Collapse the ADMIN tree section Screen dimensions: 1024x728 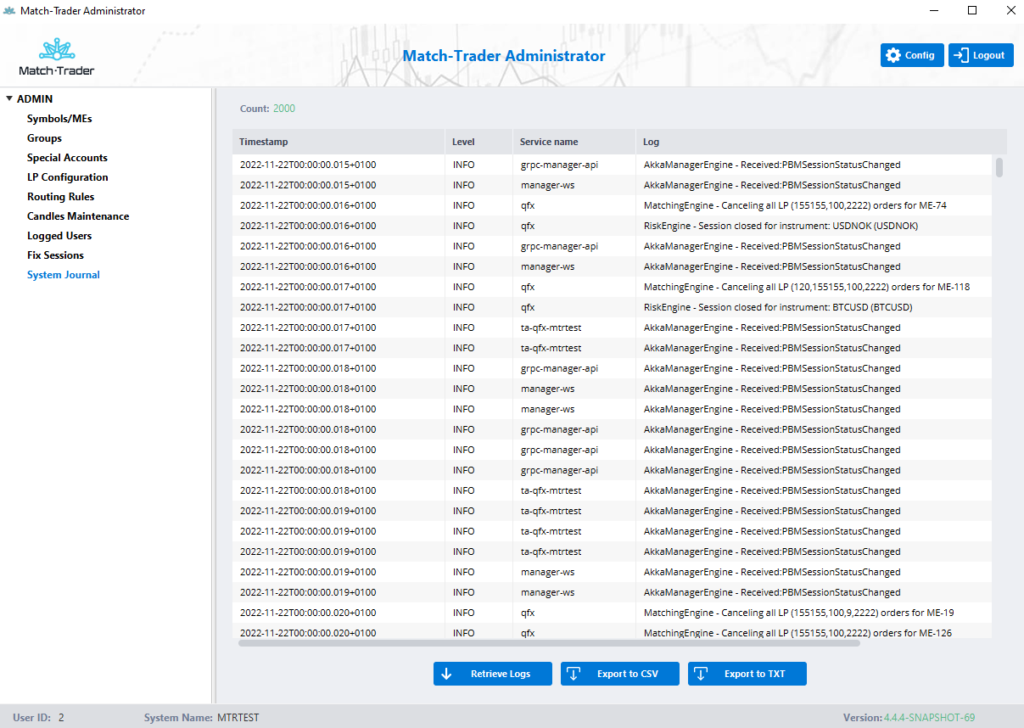point(9,99)
